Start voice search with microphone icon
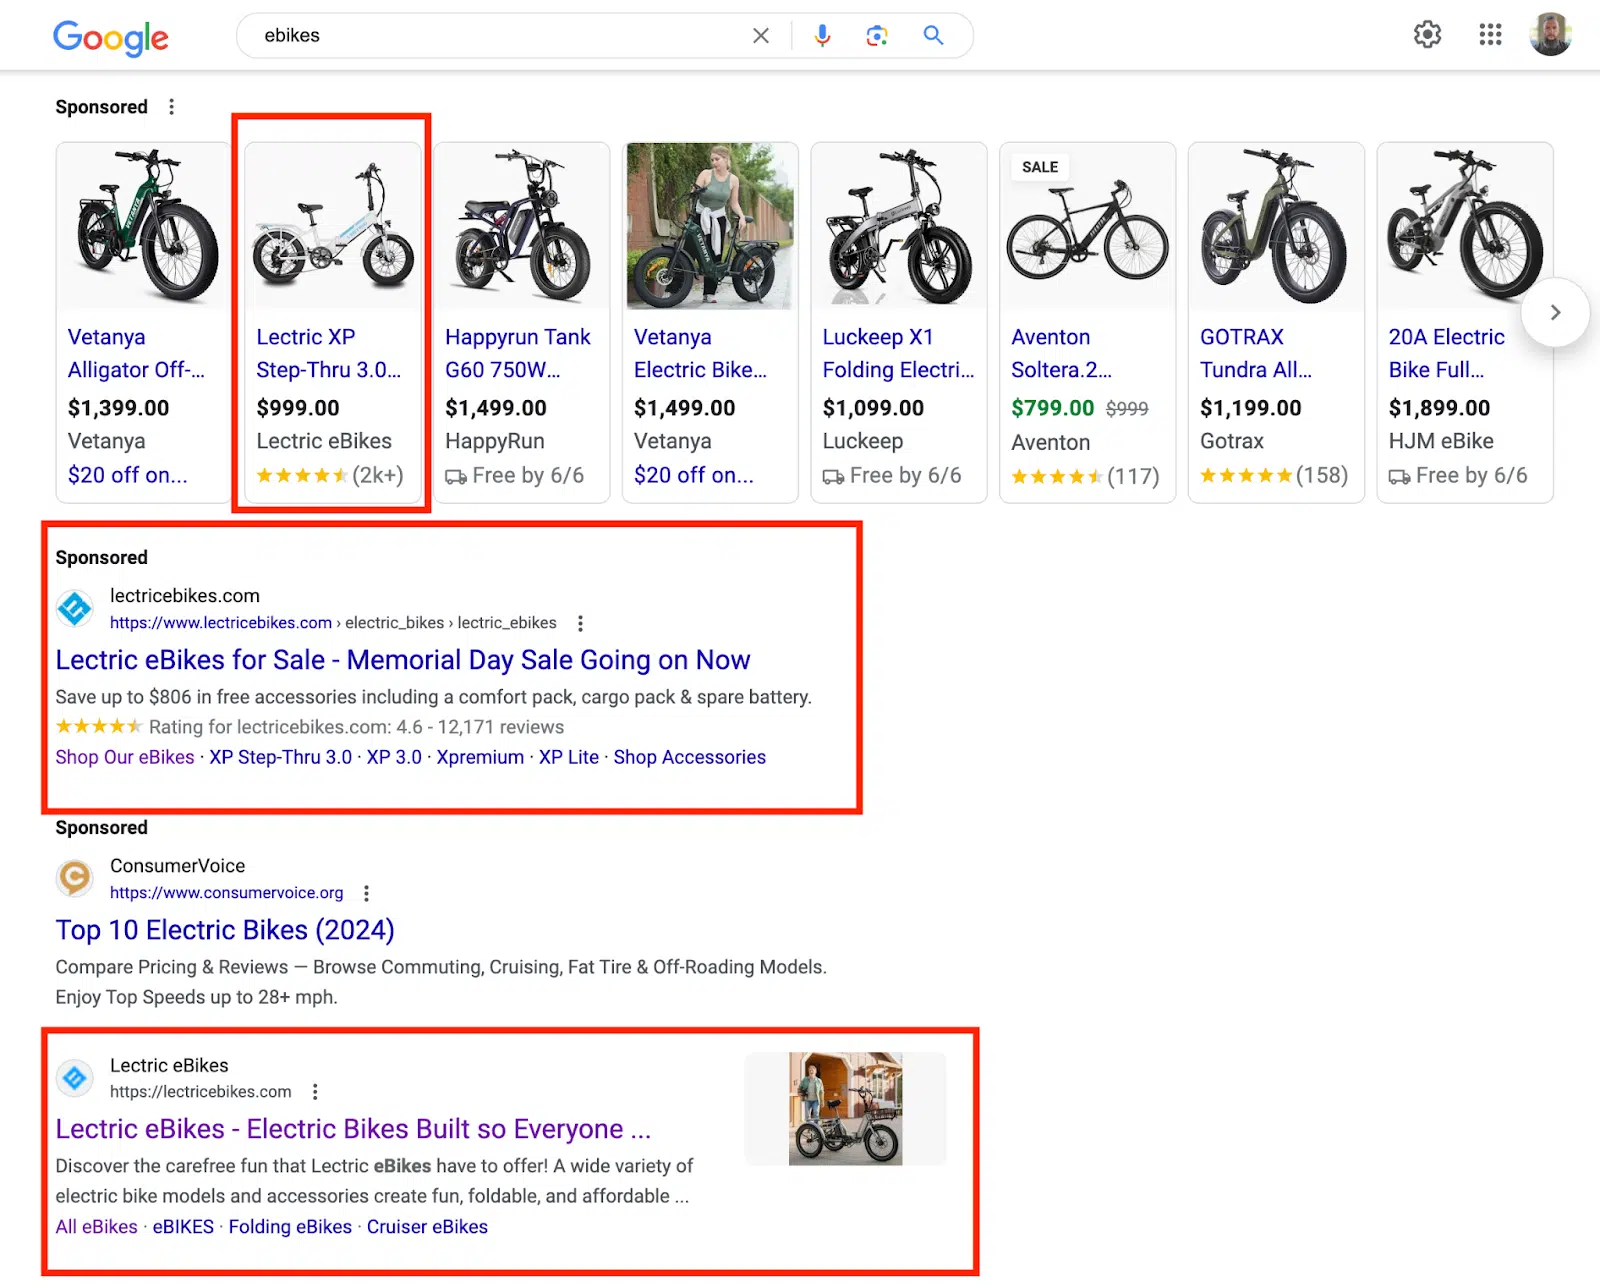Image resolution: width=1600 pixels, height=1285 pixels. click(x=822, y=36)
